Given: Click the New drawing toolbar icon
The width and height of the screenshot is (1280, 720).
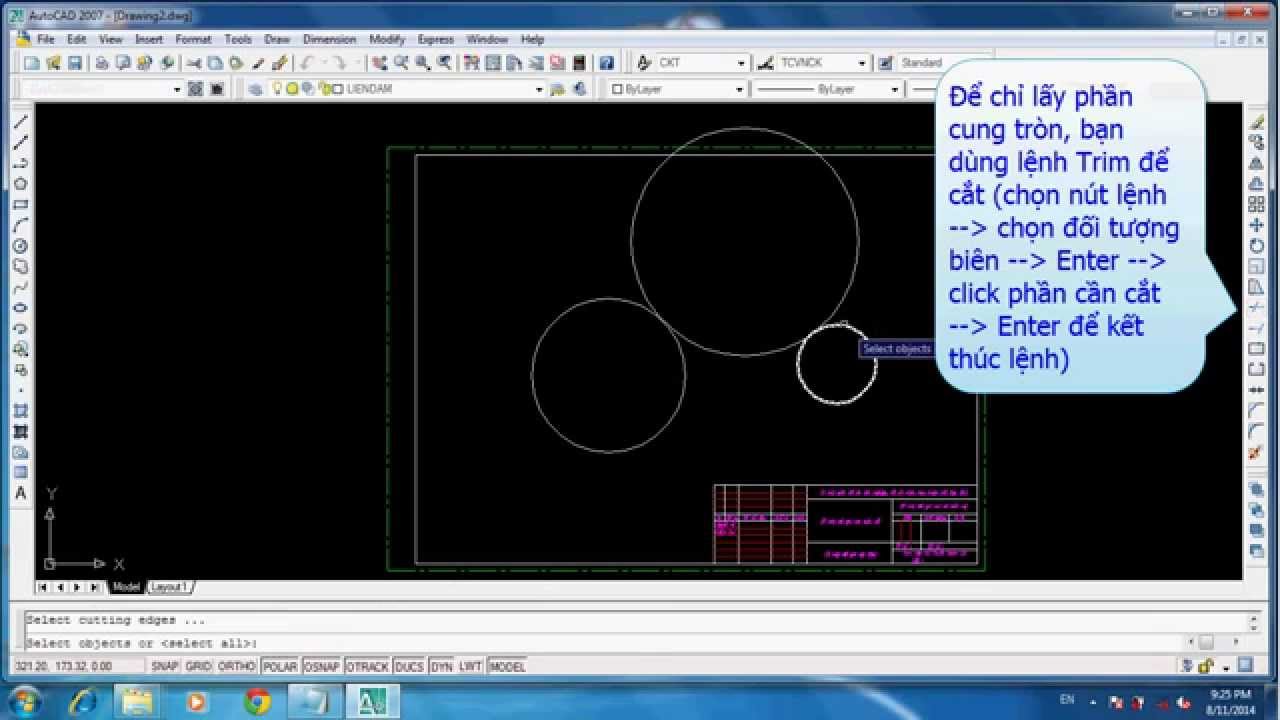Looking at the screenshot, I should (x=31, y=63).
